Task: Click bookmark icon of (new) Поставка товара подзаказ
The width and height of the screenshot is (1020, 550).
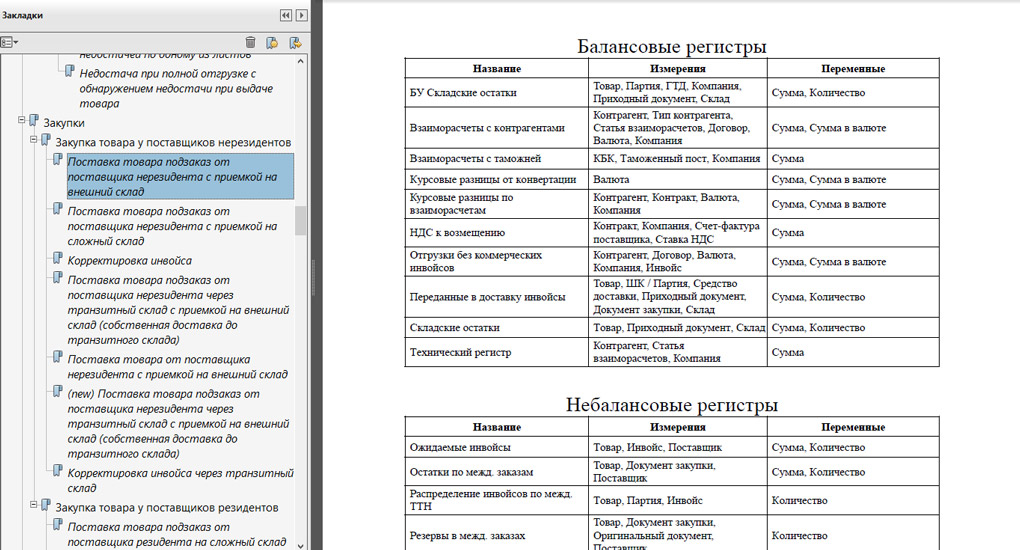Action: pyautogui.click(x=58, y=392)
